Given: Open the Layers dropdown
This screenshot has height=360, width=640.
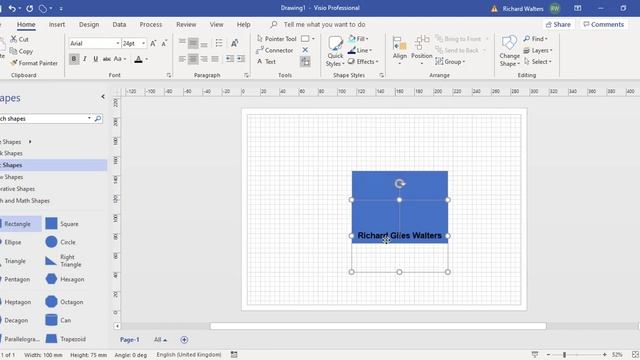Looking at the screenshot, I should pyautogui.click(x=538, y=50).
